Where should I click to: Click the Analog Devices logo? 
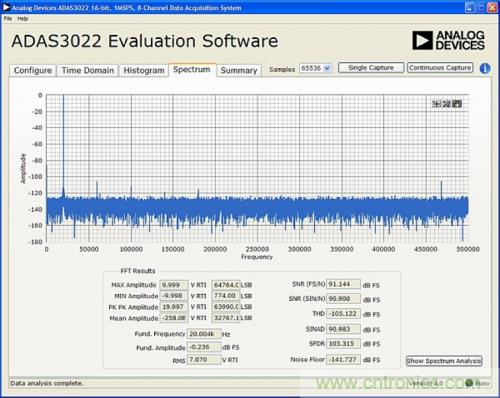tap(448, 41)
